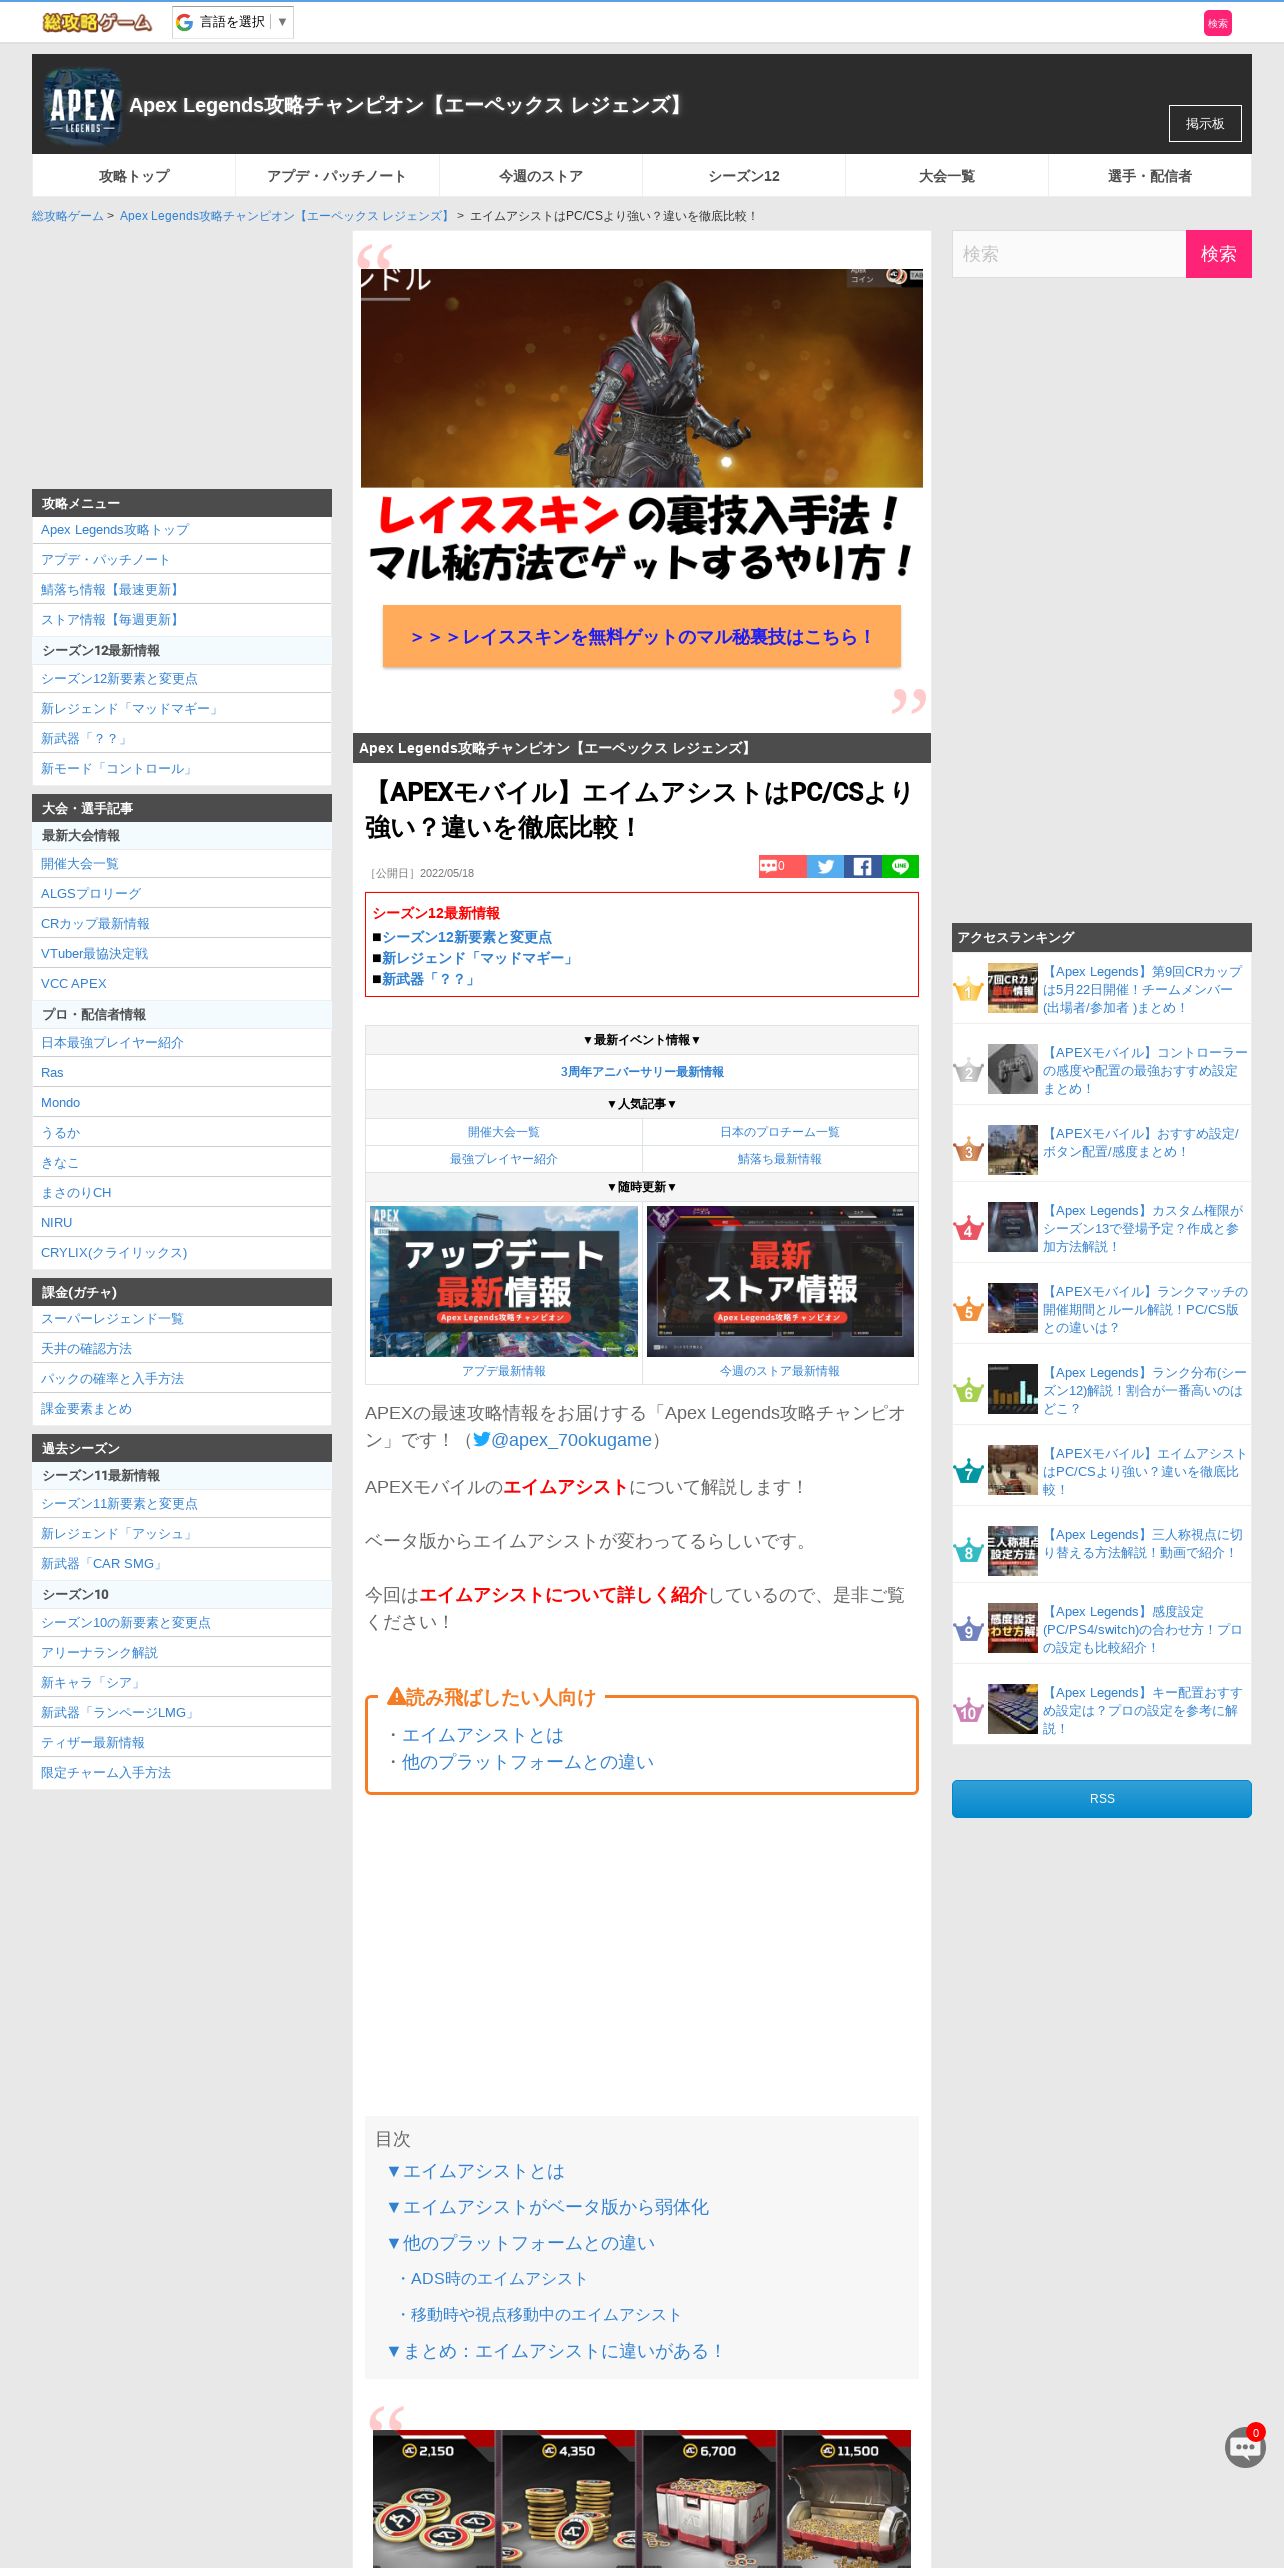Open 最強プレイヤー紹介 link in table
The image size is (1284, 2568).
[504, 1159]
